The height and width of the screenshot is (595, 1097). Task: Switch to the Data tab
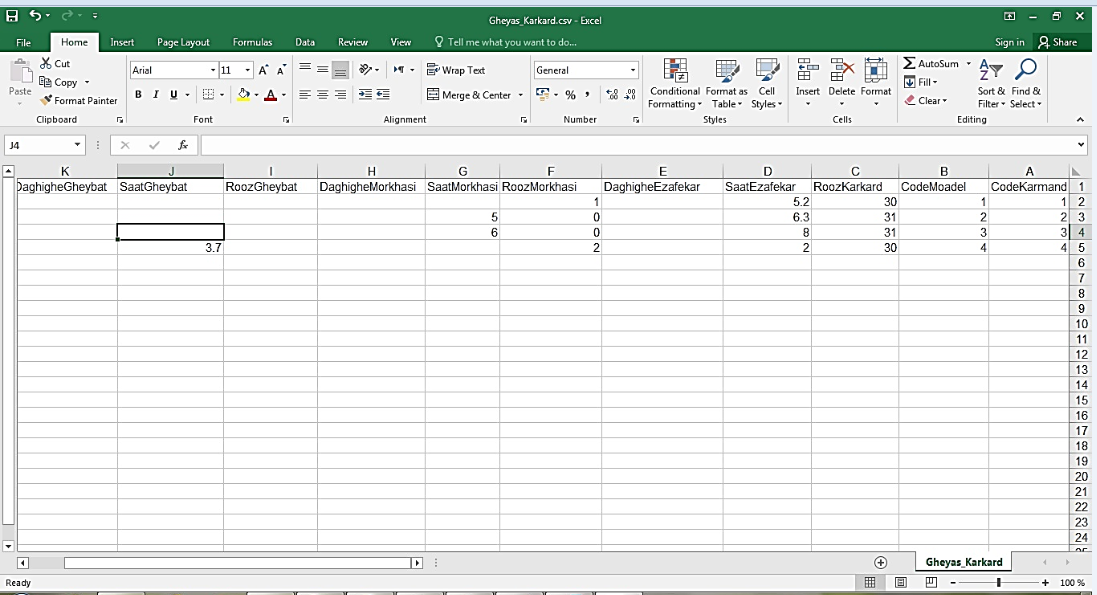tap(304, 42)
